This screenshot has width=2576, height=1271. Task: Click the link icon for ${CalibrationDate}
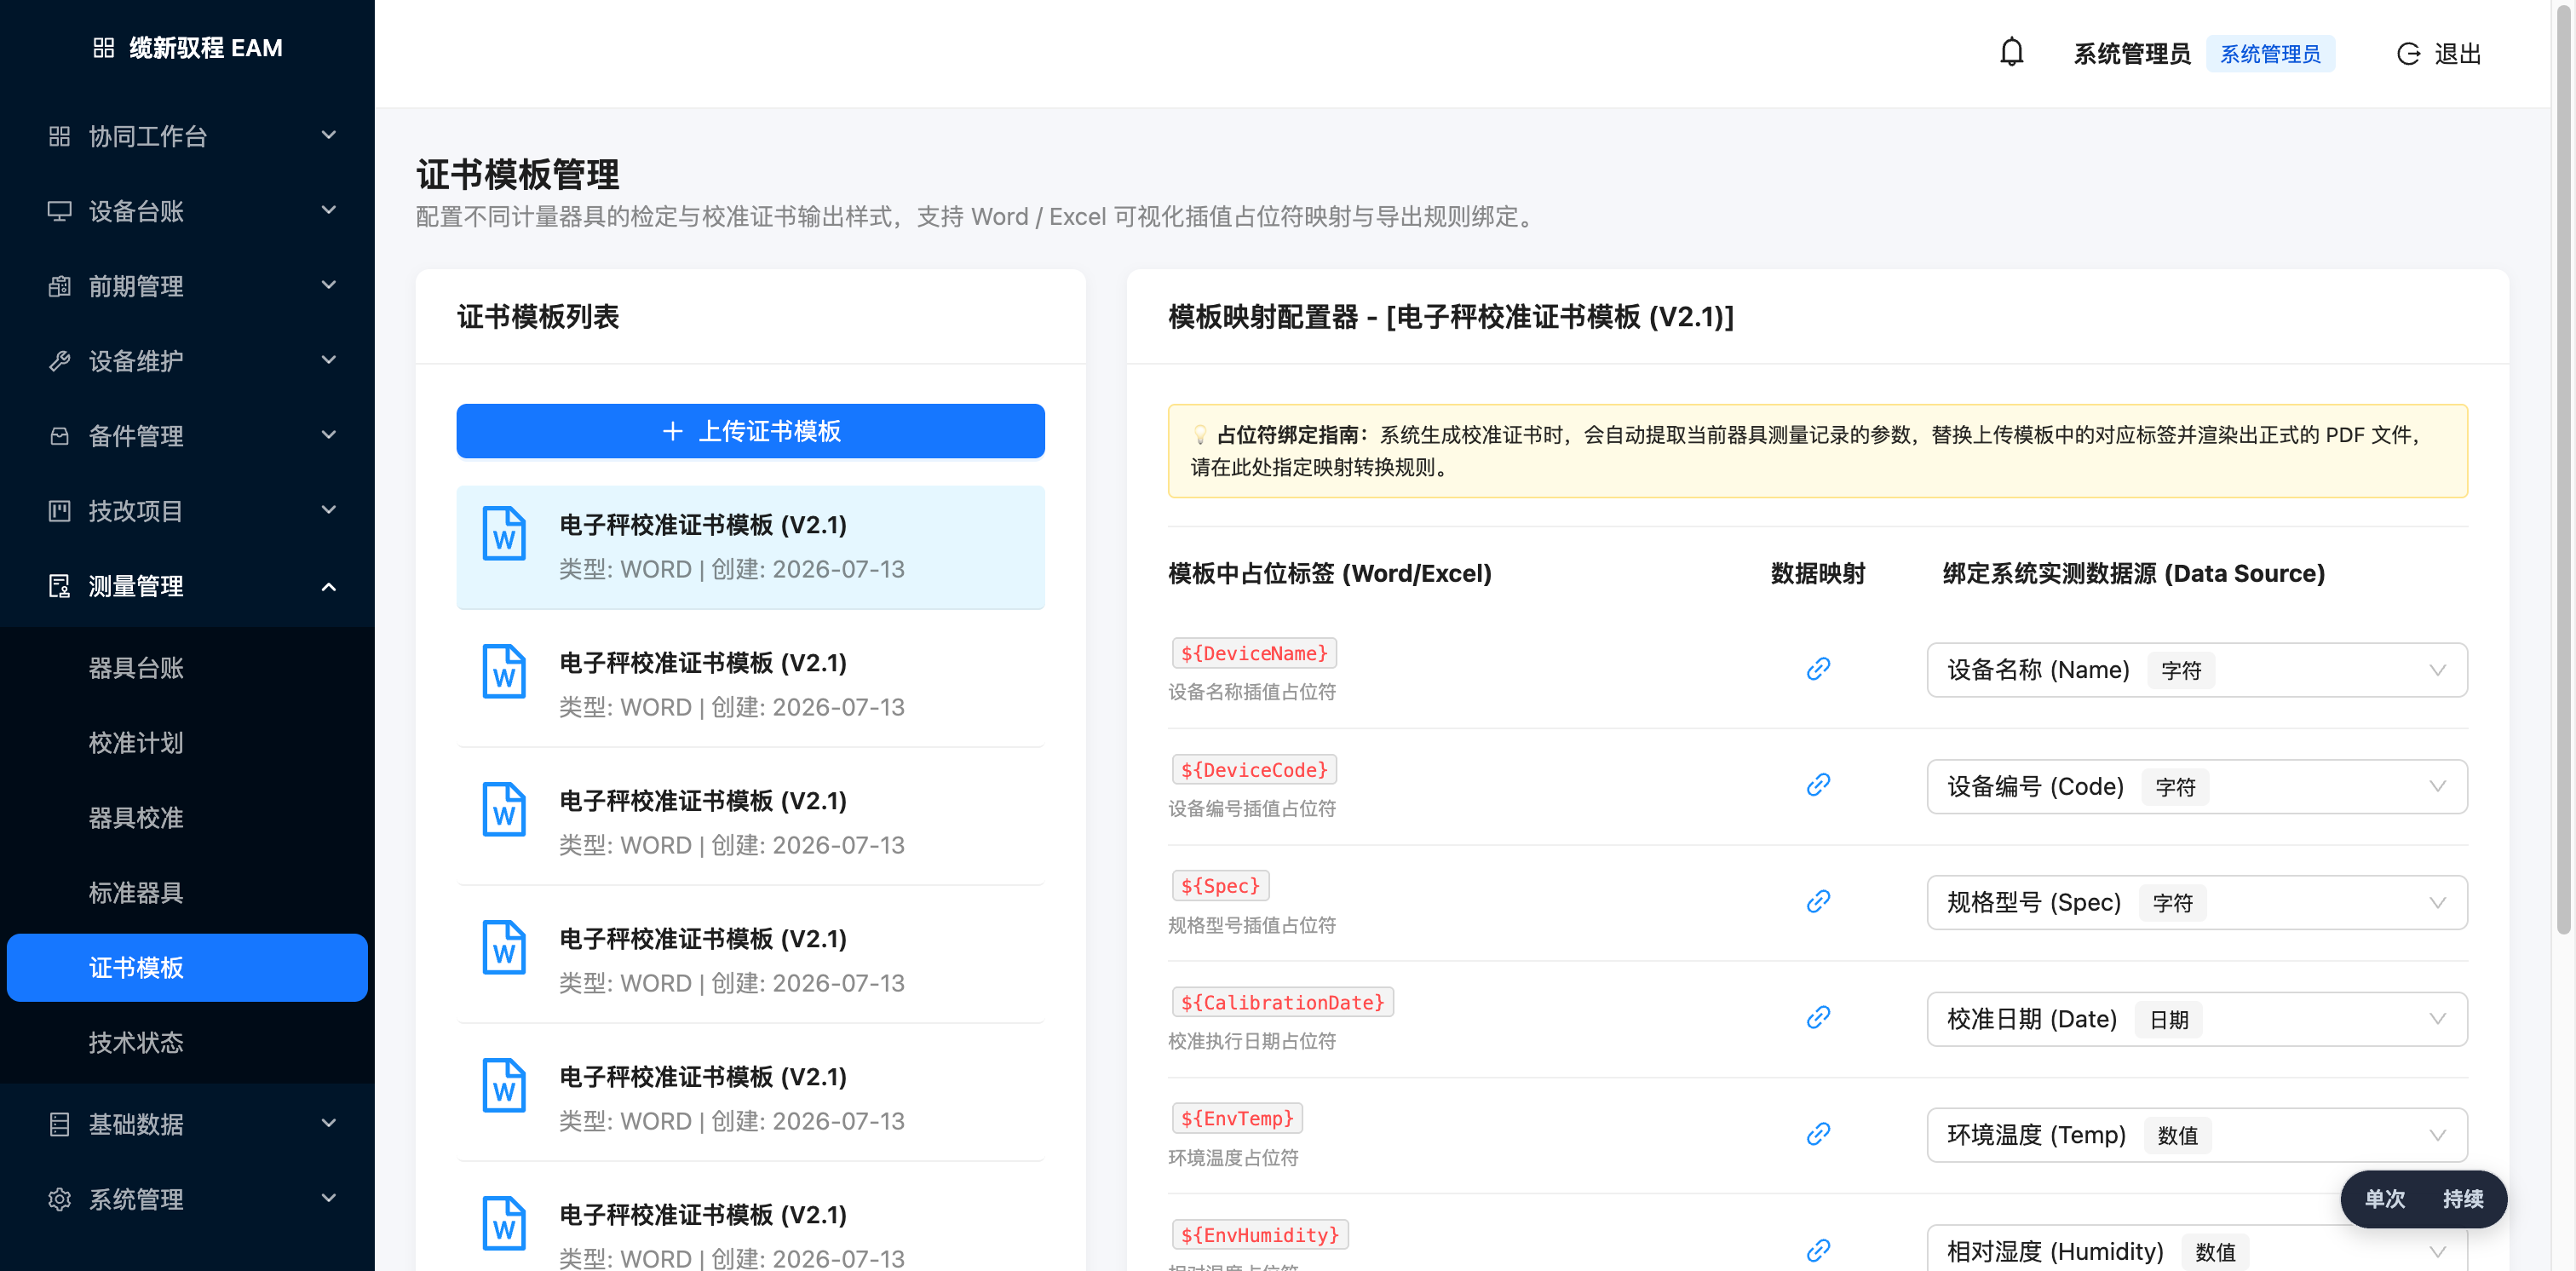point(1818,1018)
